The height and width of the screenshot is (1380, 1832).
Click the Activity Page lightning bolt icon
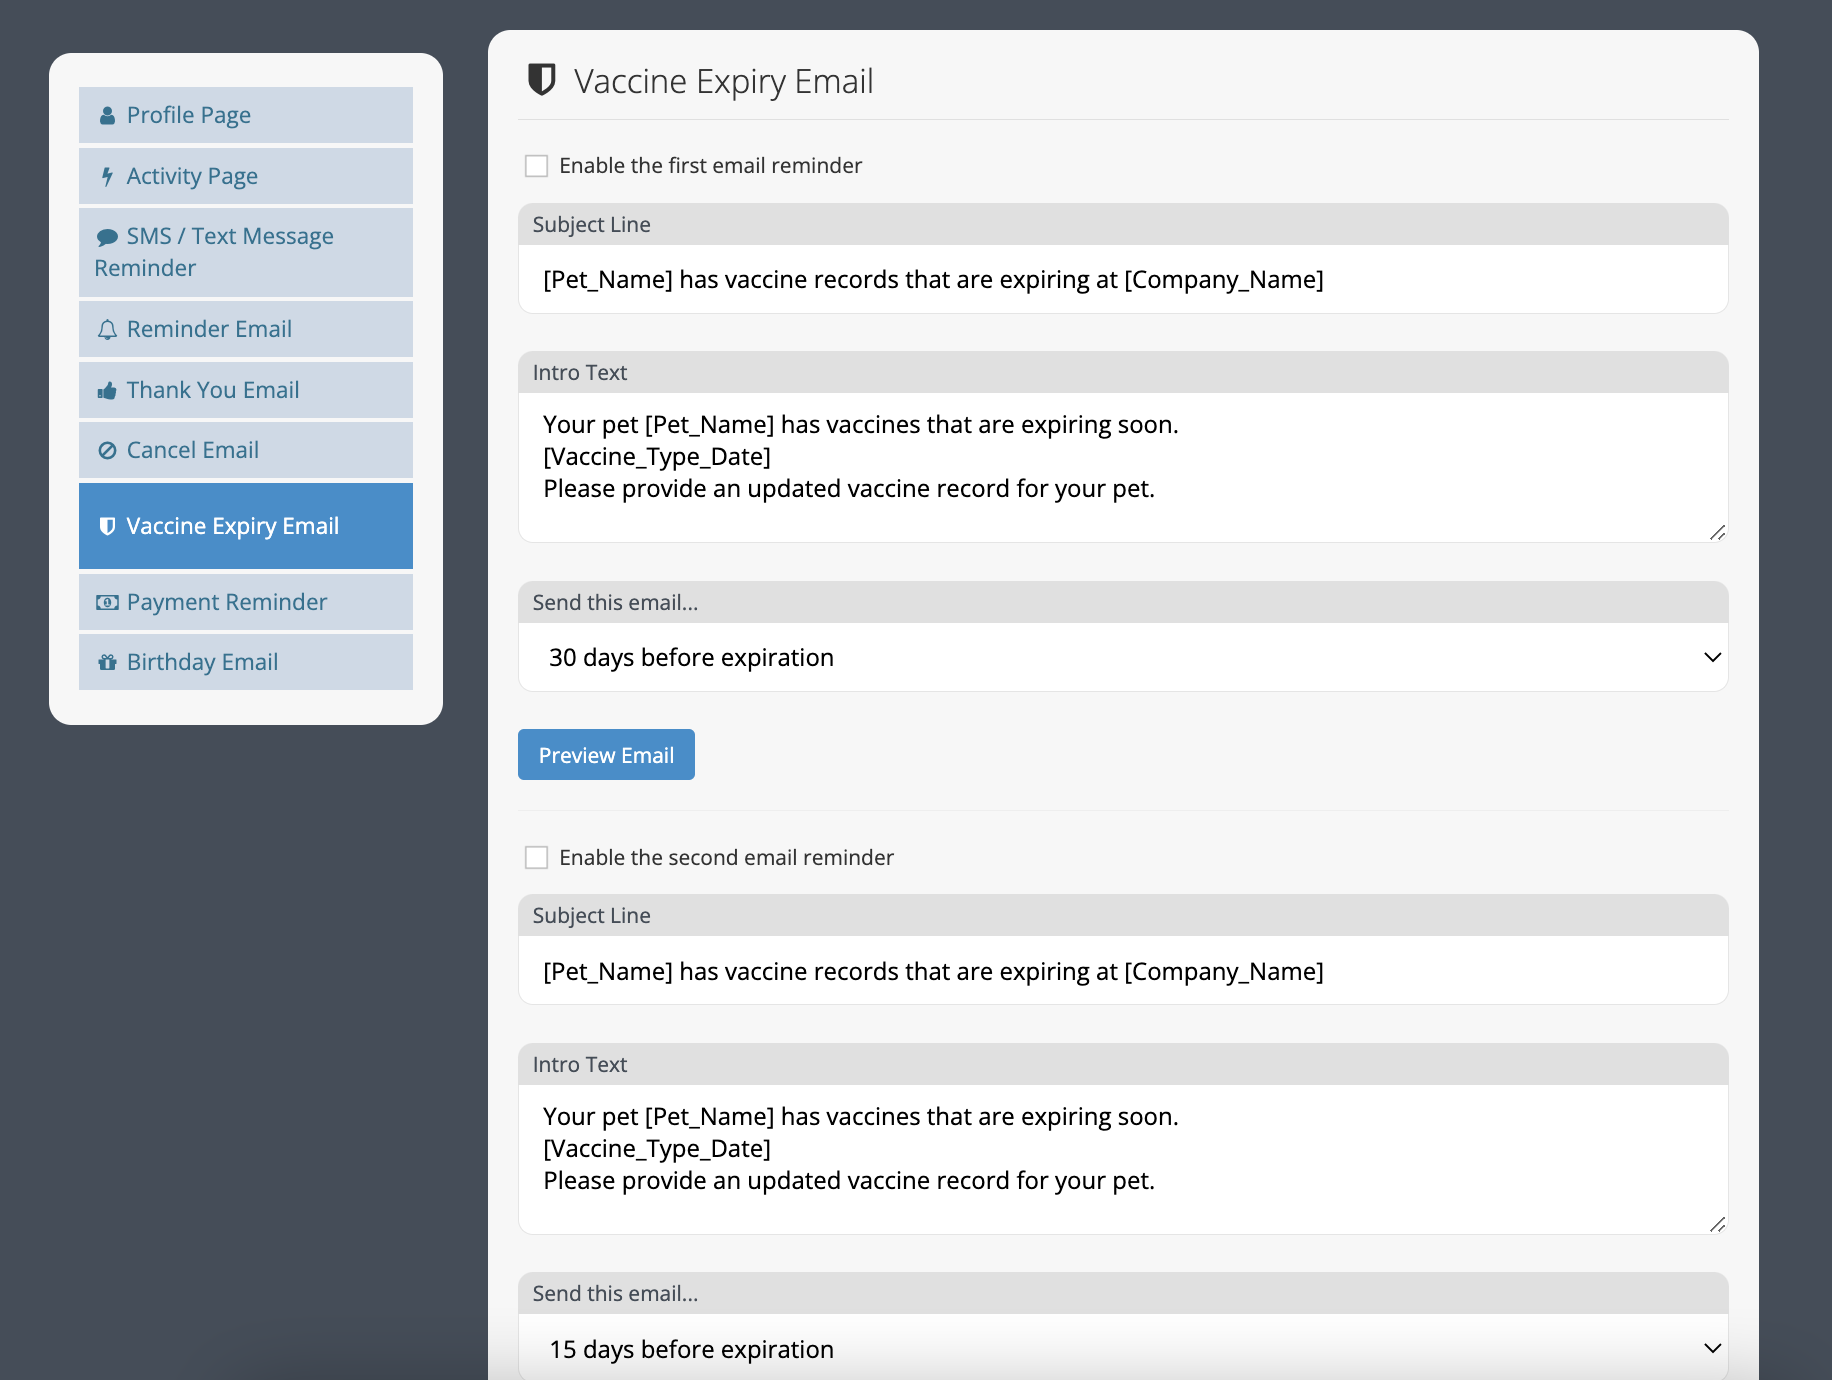[x=107, y=177]
